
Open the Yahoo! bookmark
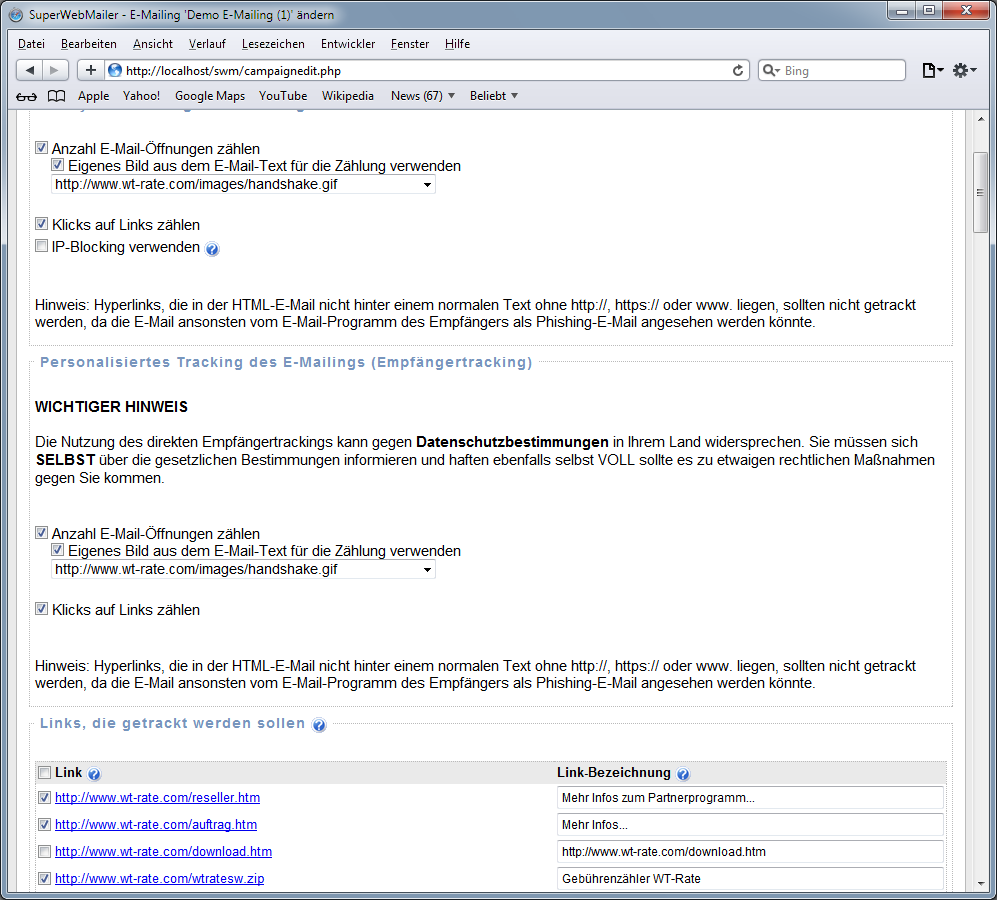pyautogui.click(x=141, y=96)
